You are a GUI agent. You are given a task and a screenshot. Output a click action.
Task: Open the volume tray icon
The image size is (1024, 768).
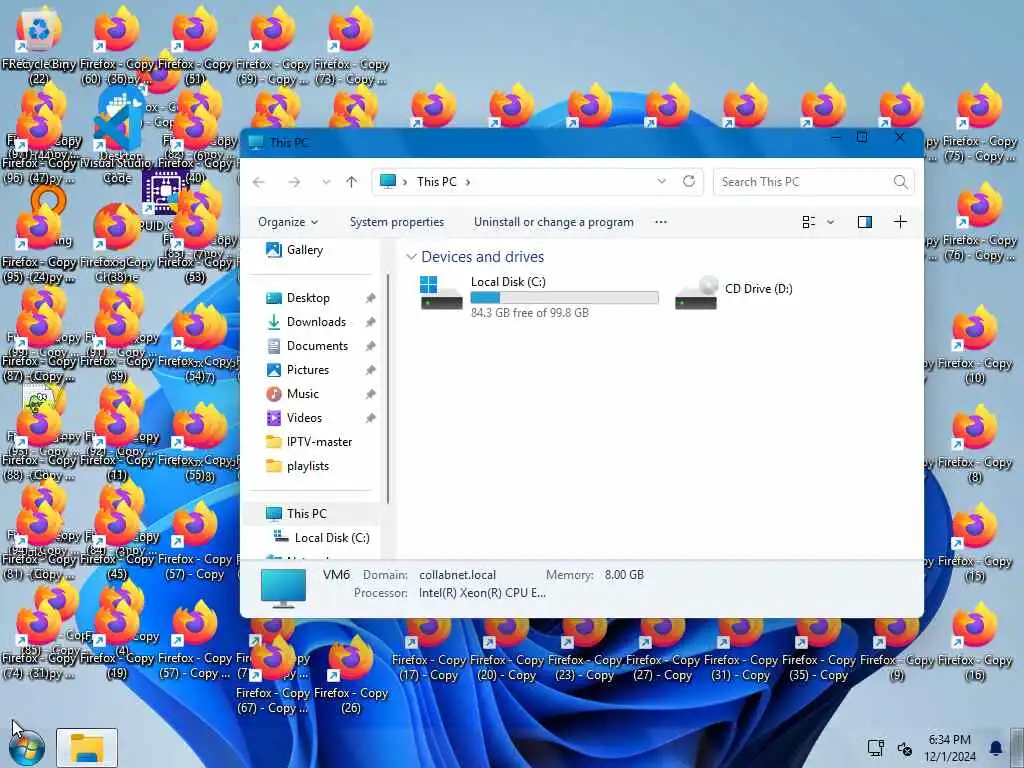[904, 748]
